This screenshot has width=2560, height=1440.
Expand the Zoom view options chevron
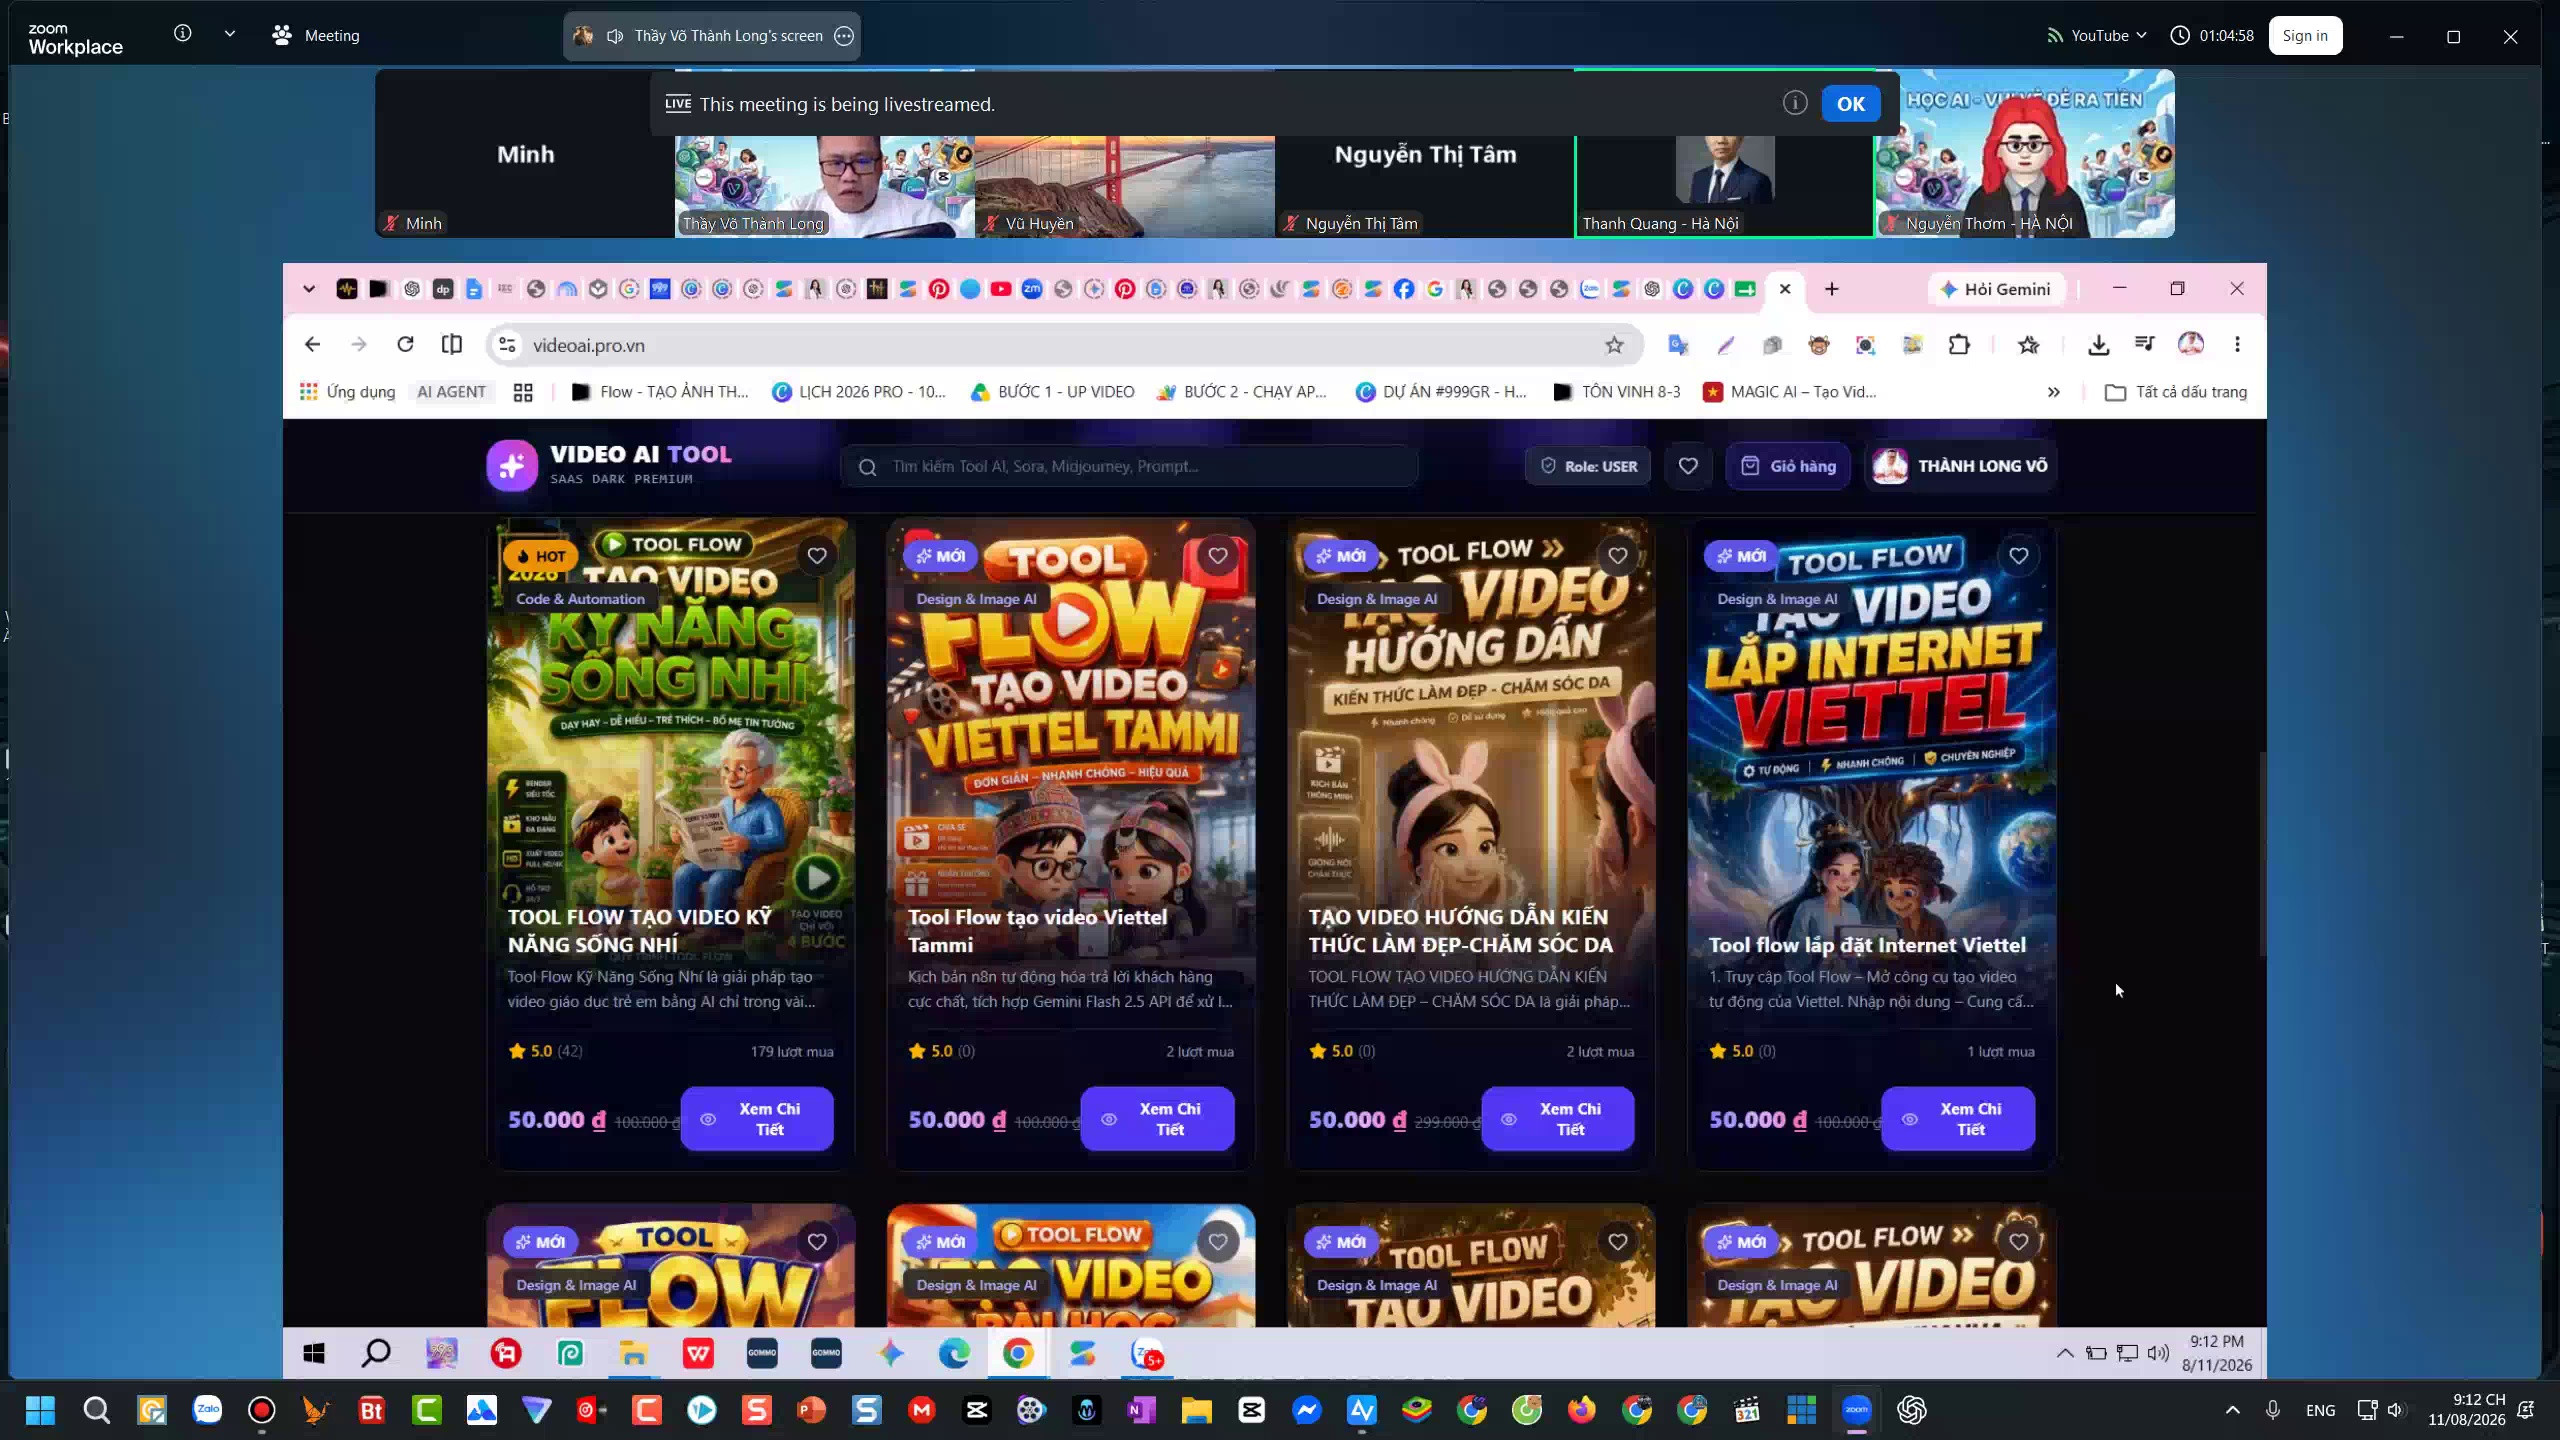coord(230,33)
